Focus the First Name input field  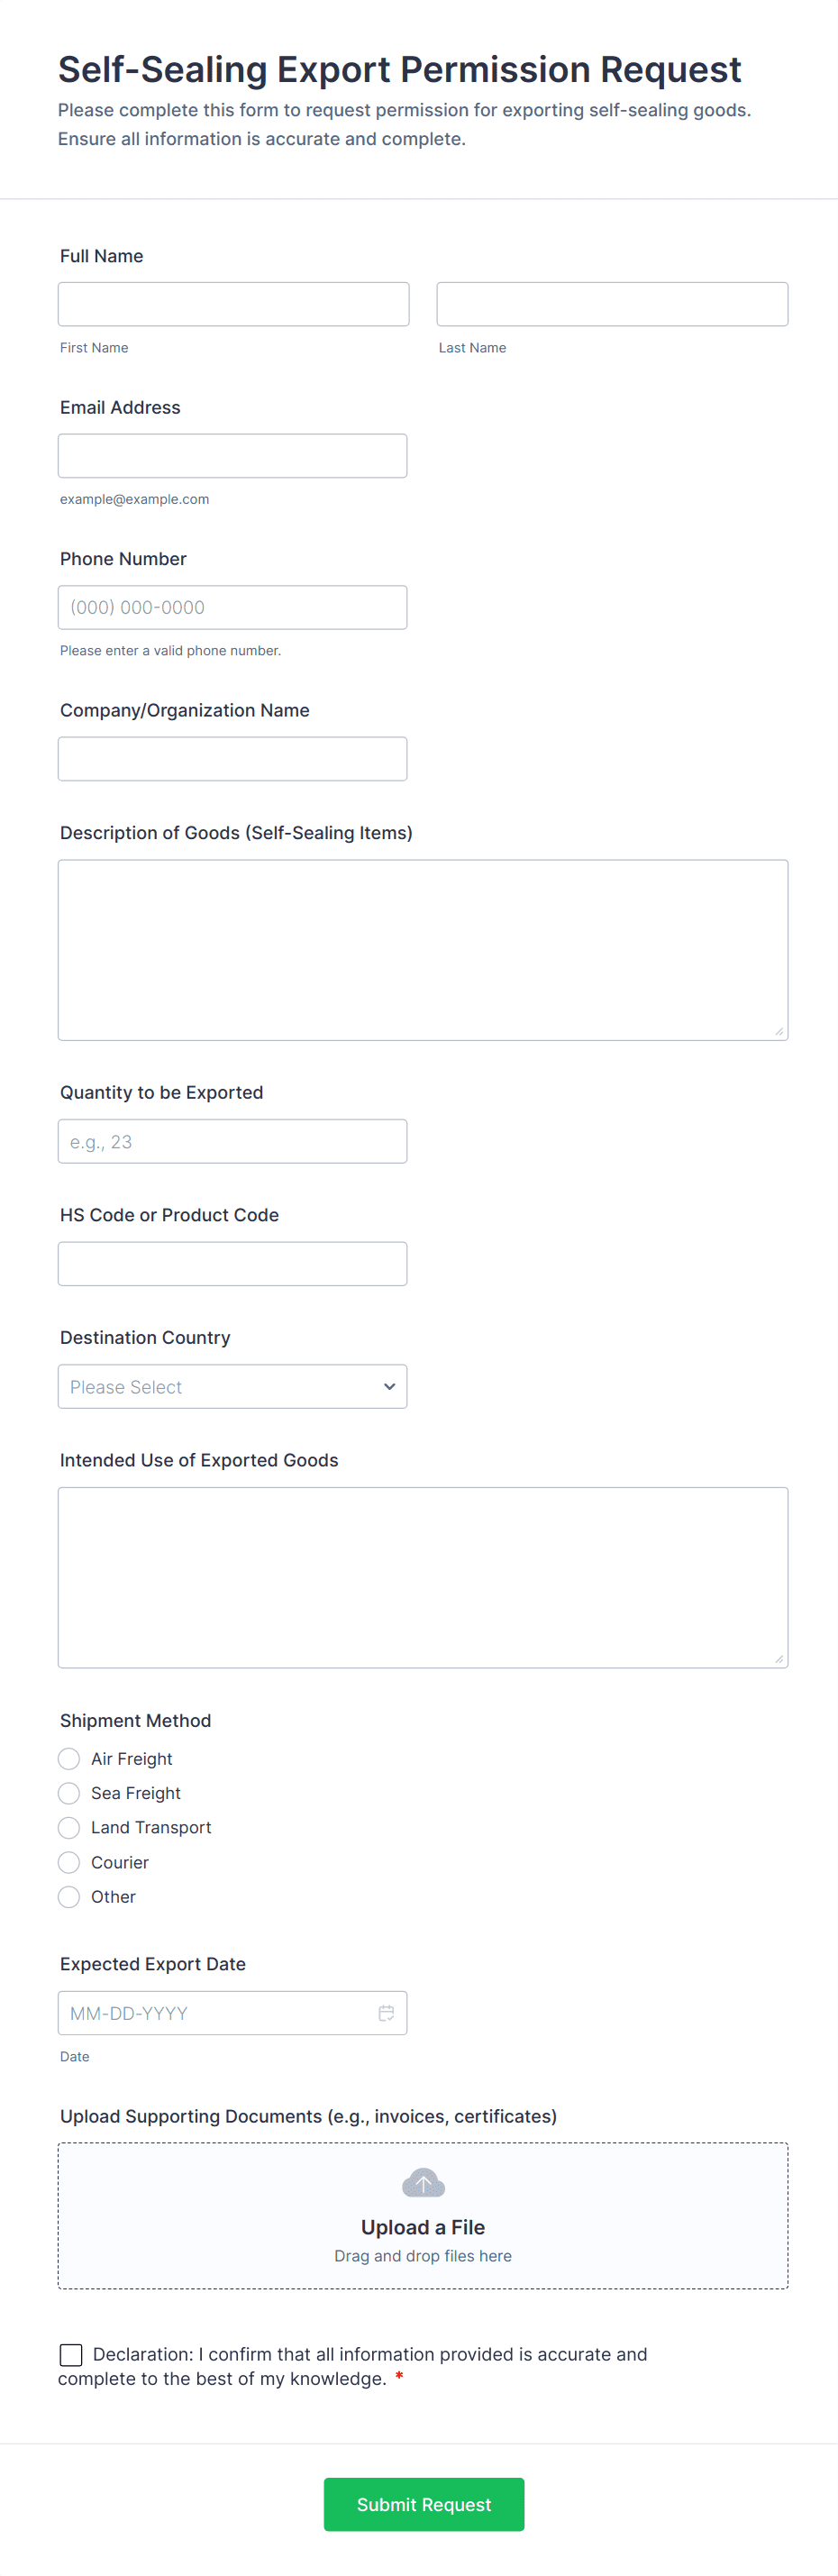pos(233,304)
